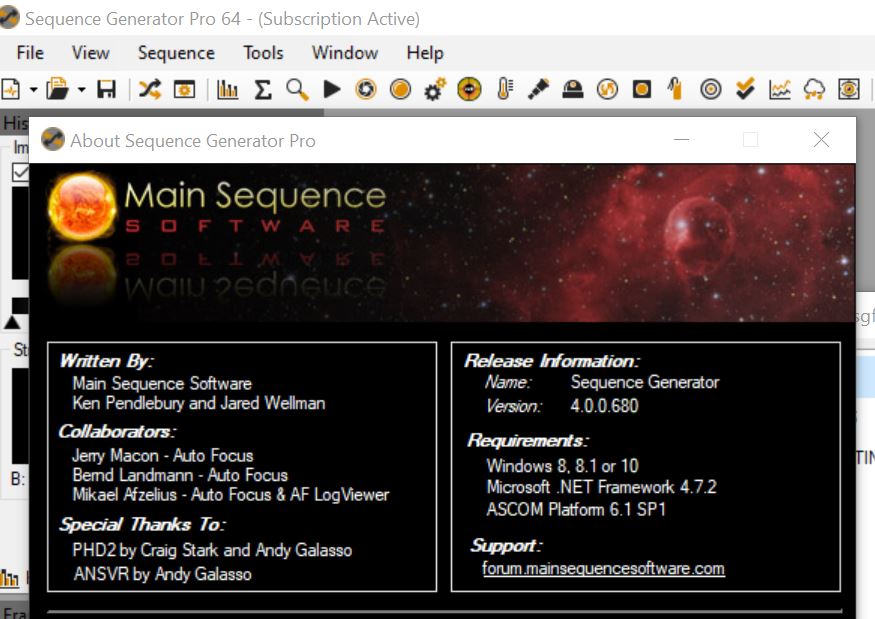This screenshot has height=619, width=875.
Task: Click the double checkmark toolbar icon
Action: [745, 89]
